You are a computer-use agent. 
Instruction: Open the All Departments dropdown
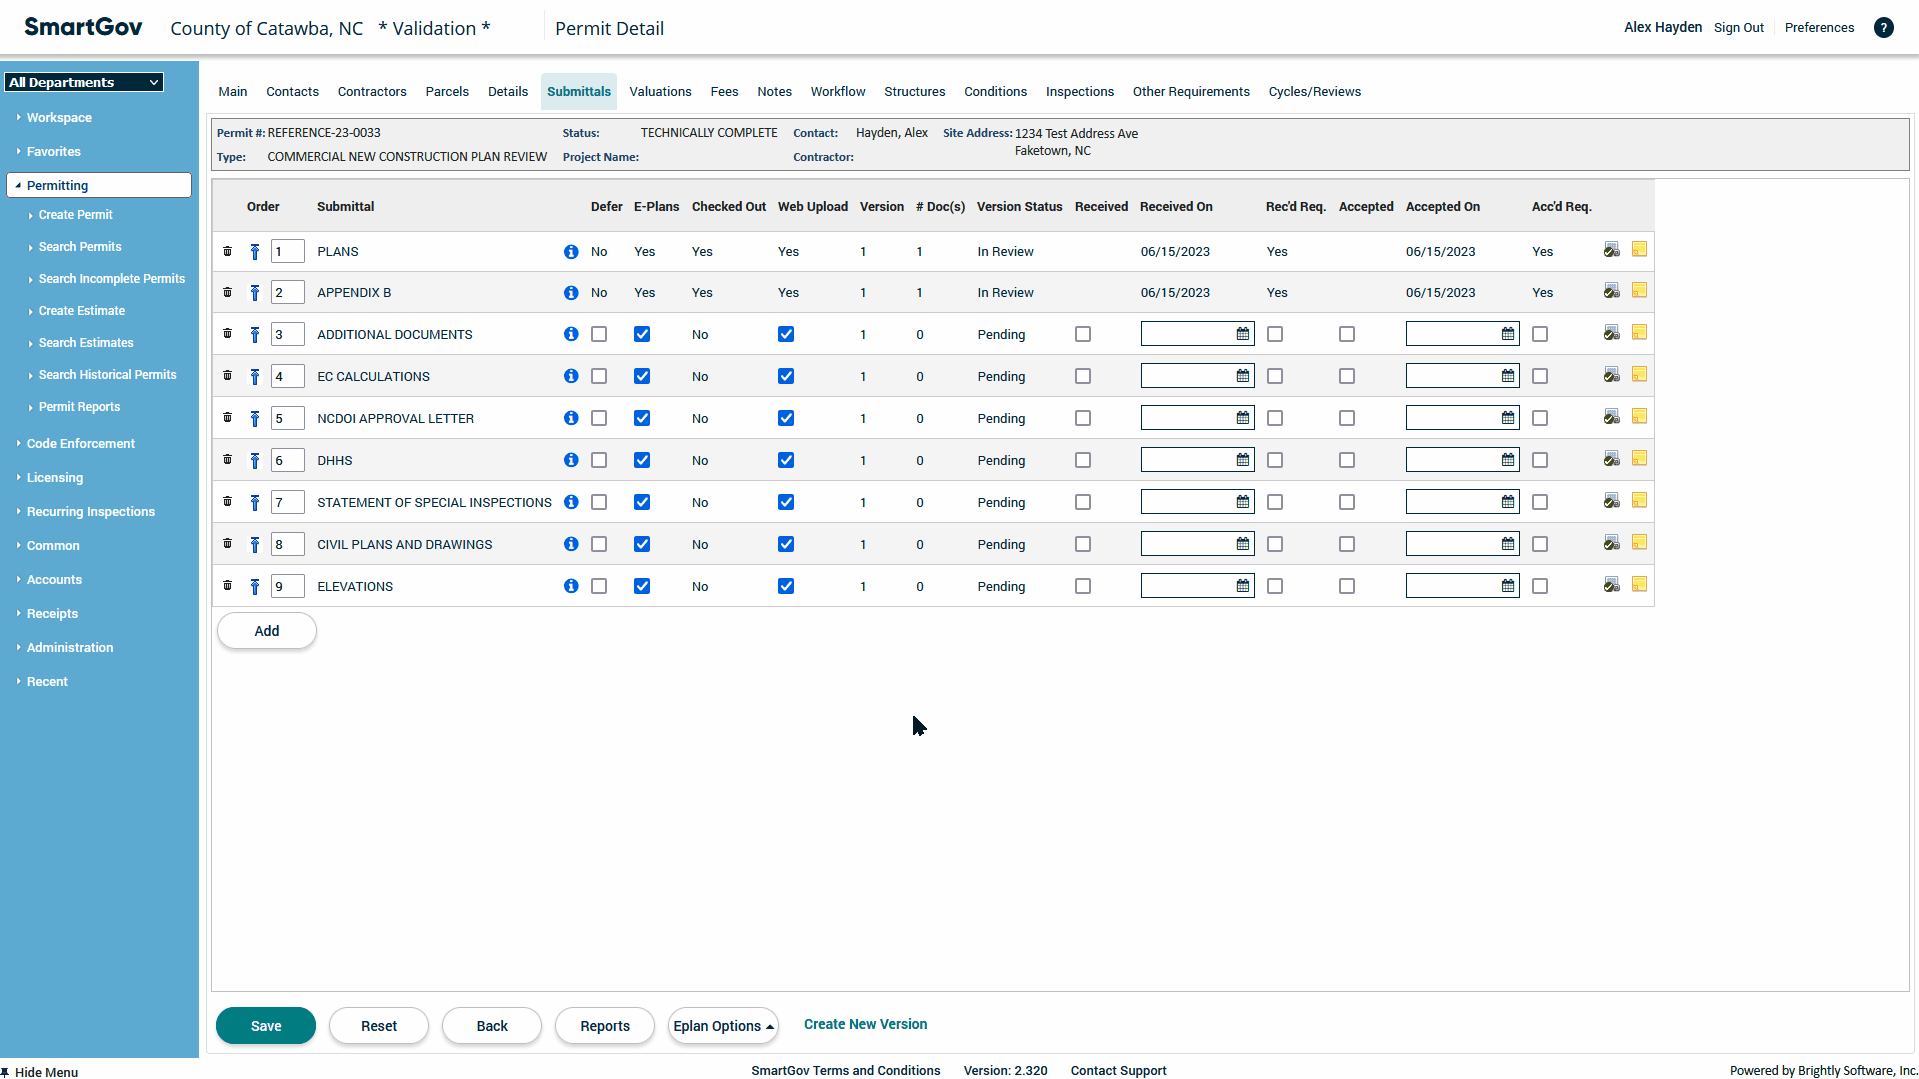[84, 82]
